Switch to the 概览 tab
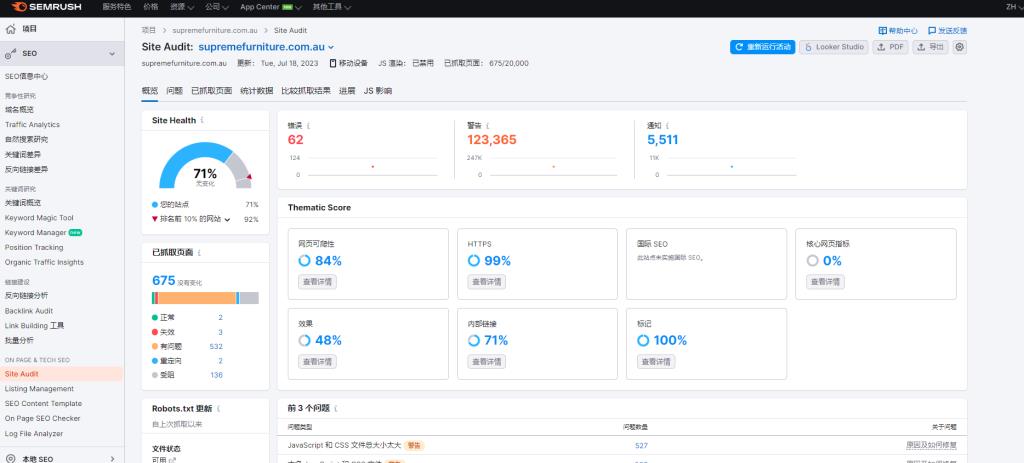 (x=150, y=91)
